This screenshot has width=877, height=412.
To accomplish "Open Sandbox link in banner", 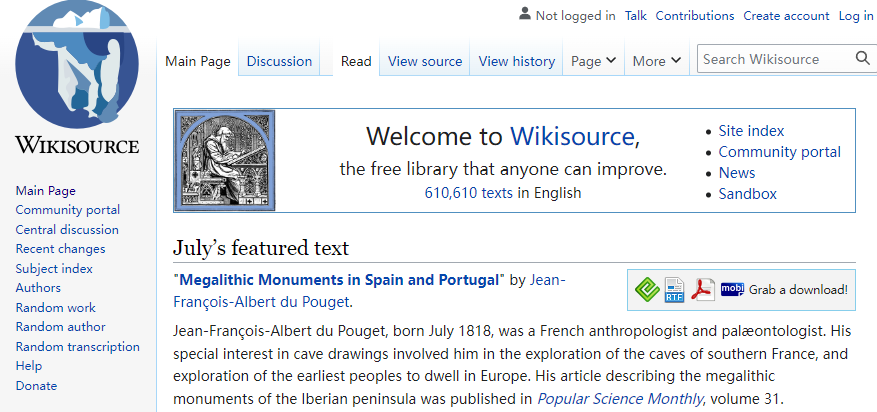I will tap(747, 194).
